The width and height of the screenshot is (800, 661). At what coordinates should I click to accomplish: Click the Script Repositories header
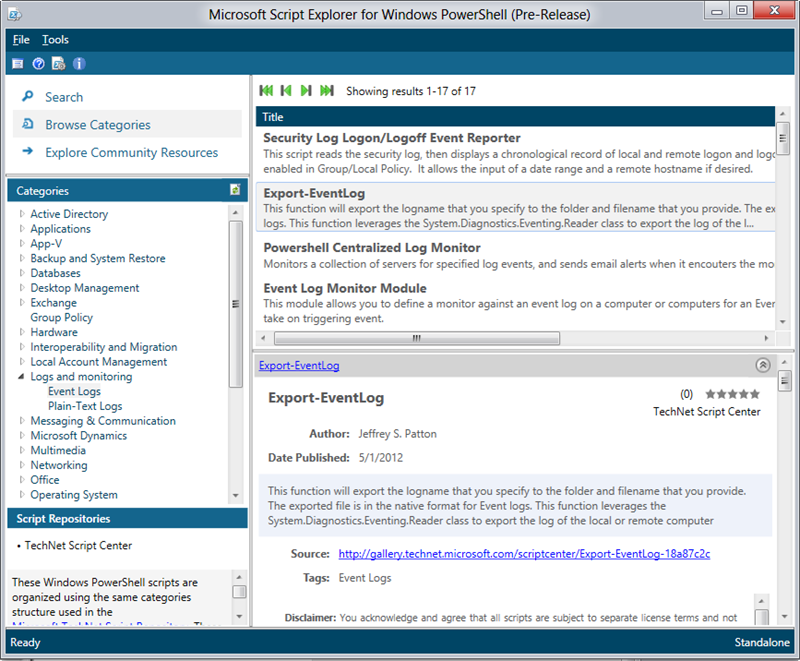pyautogui.click(x=127, y=519)
